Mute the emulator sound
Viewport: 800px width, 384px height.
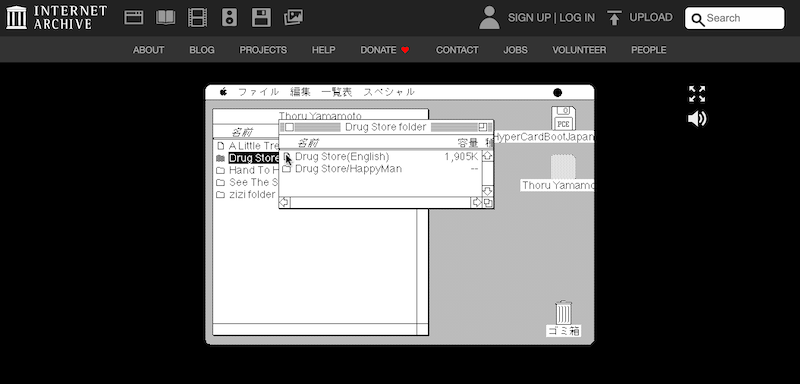[x=697, y=119]
